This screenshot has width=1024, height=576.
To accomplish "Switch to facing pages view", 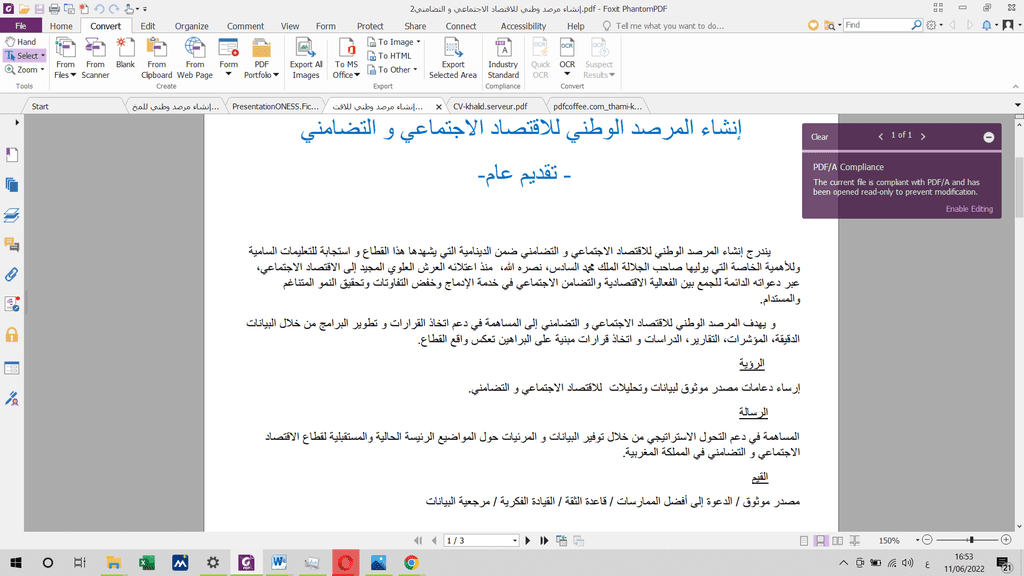I will [837, 541].
